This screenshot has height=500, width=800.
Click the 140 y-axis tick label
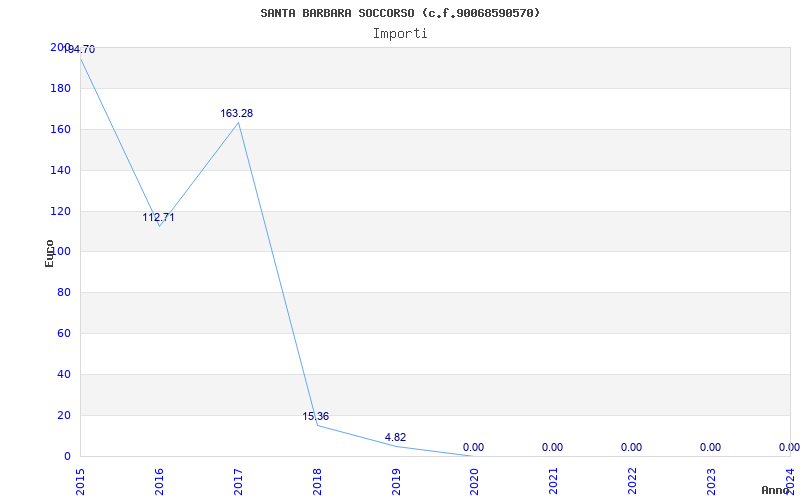(60, 170)
